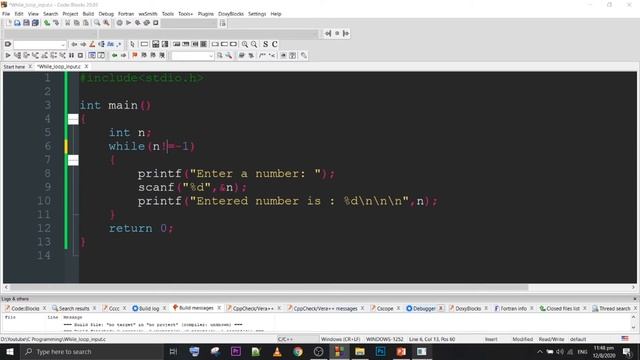Image resolution: width=640 pixels, height=360 pixels.
Task: Close the Build messages tab
Action: 219,308
